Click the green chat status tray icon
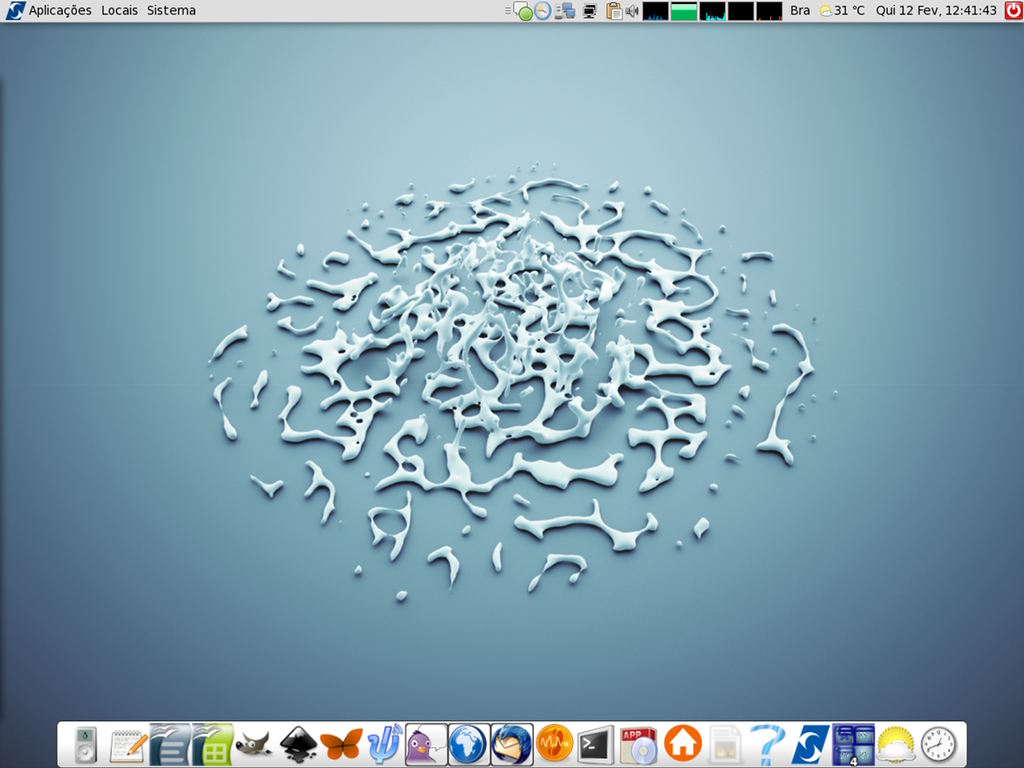Image resolution: width=1024 pixels, height=768 pixels. pyautogui.click(x=523, y=11)
